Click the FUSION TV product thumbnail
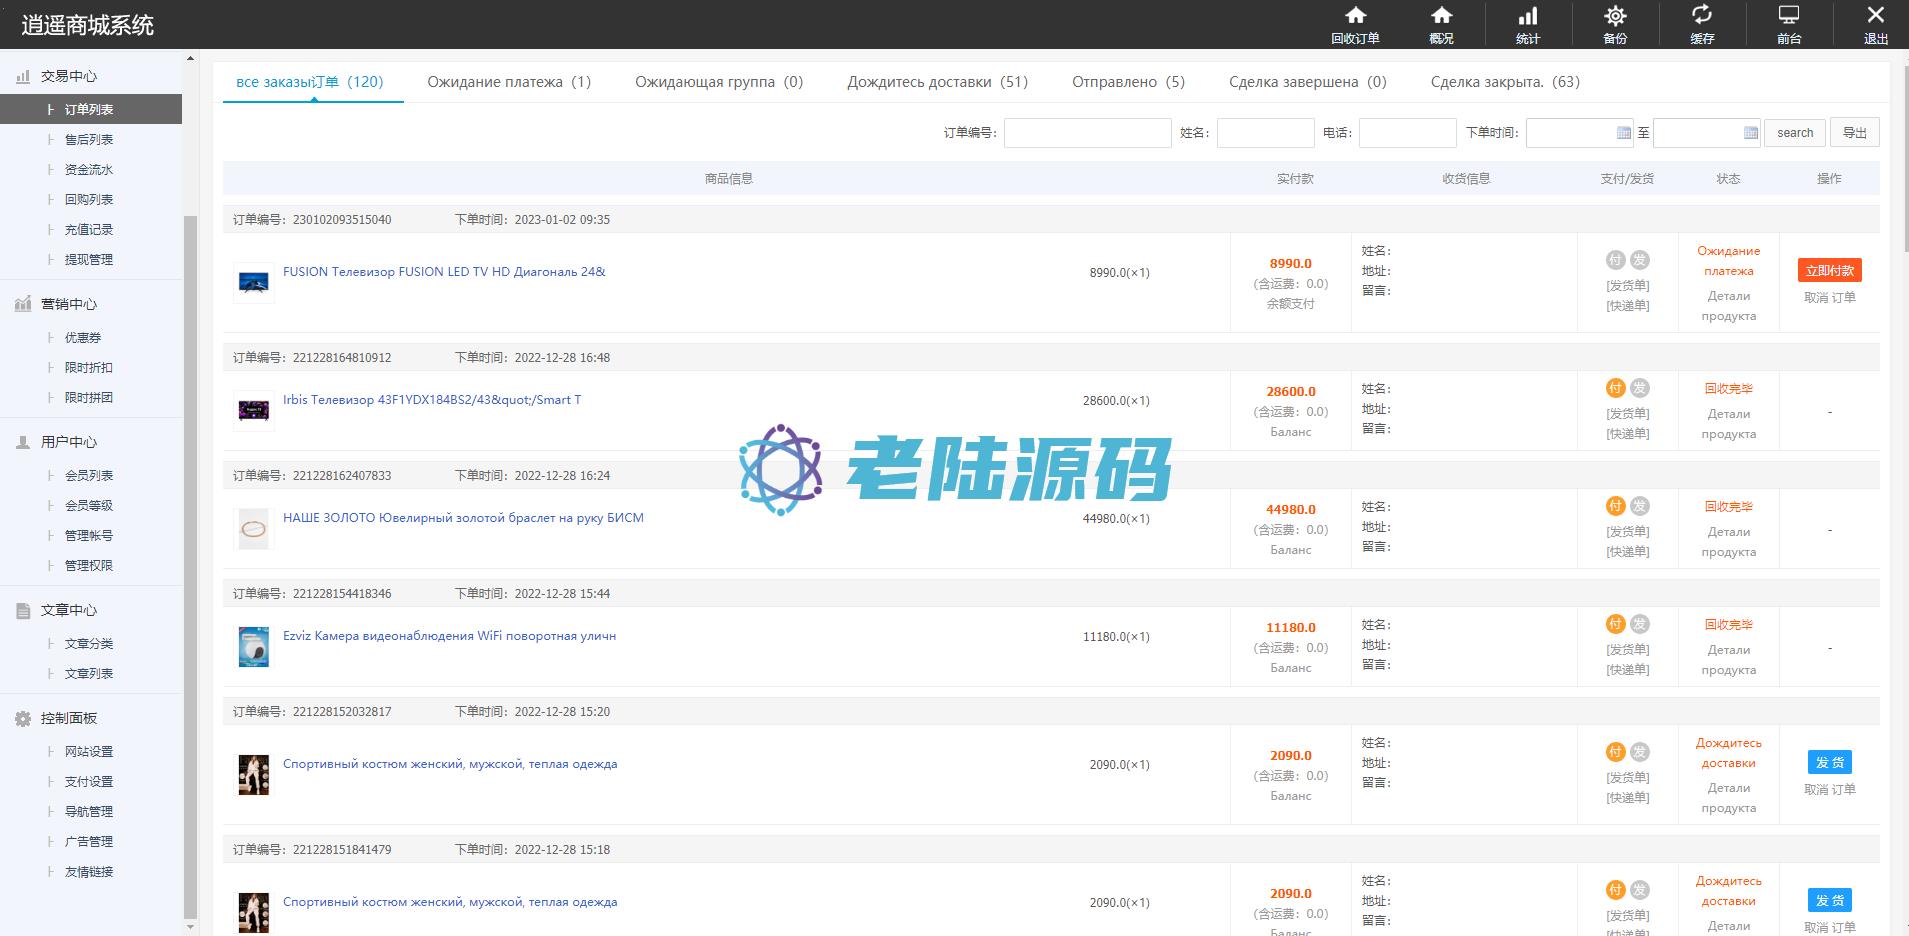 (x=254, y=283)
